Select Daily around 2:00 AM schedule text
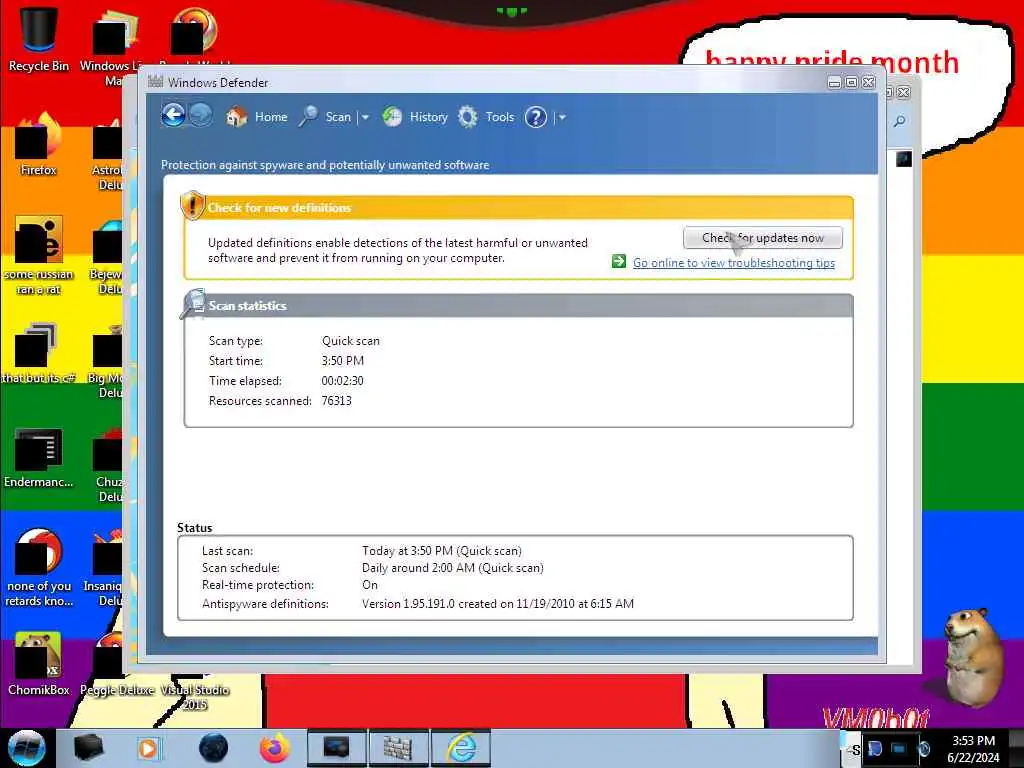The image size is (1024, 768). tap(453, 568)
